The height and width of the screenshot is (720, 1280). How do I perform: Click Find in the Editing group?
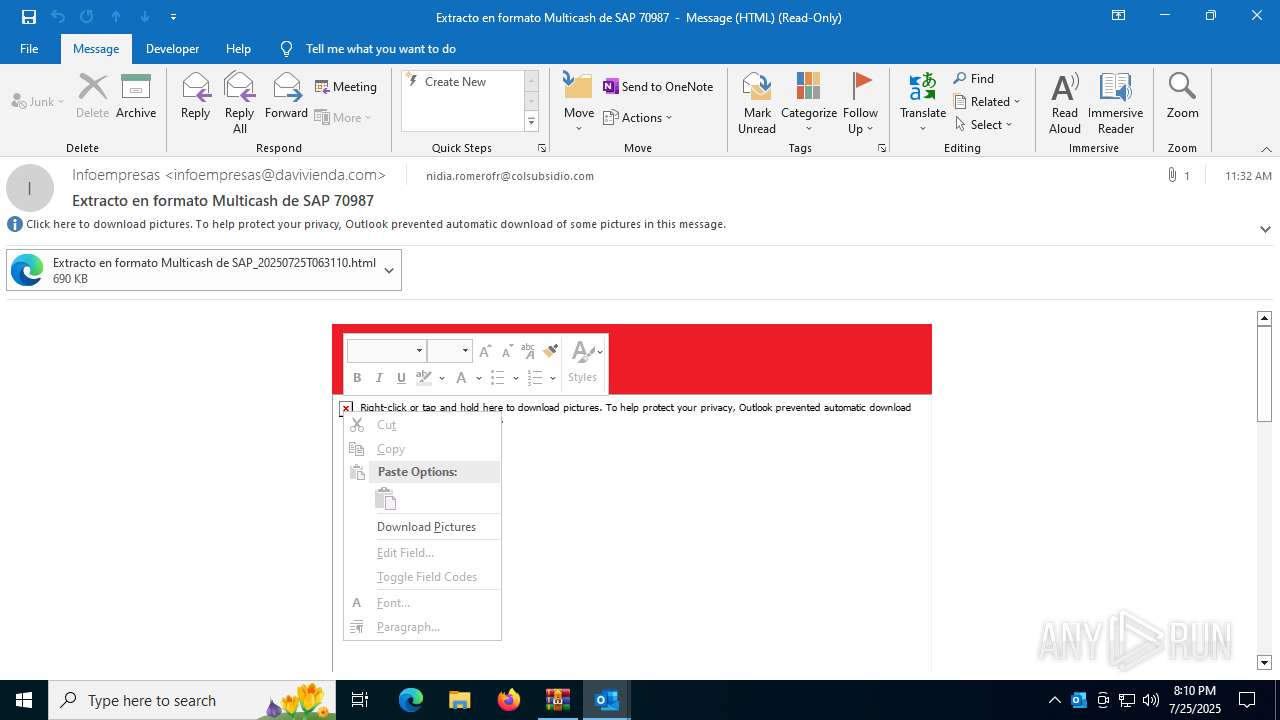point(974,78)
